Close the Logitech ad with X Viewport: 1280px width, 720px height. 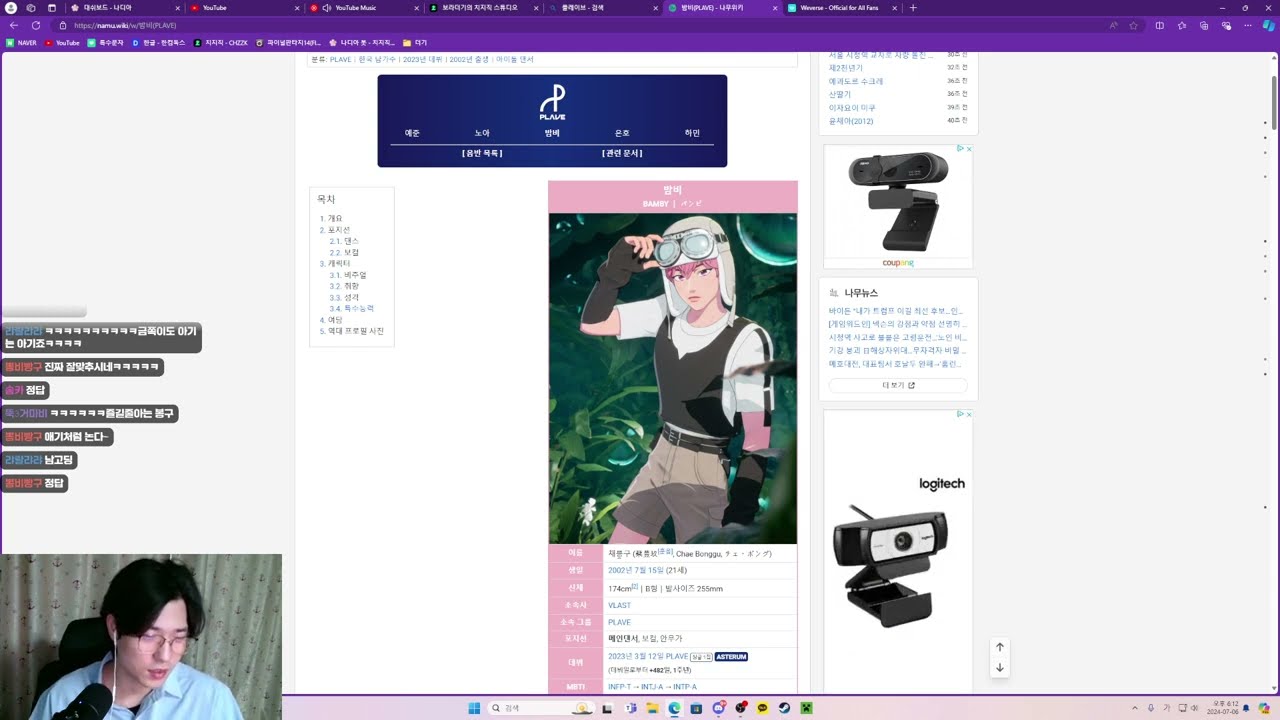click(x=969, y=414)
